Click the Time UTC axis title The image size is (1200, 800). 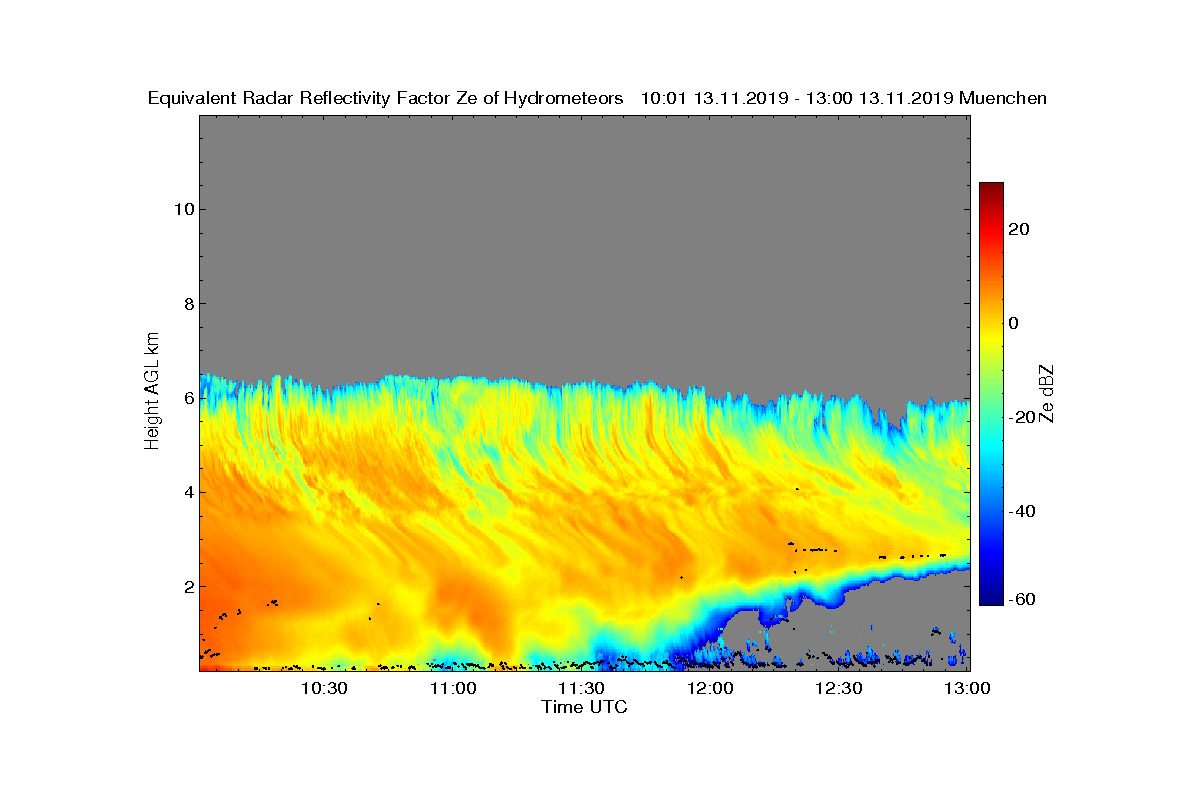[x=585, y=707]
